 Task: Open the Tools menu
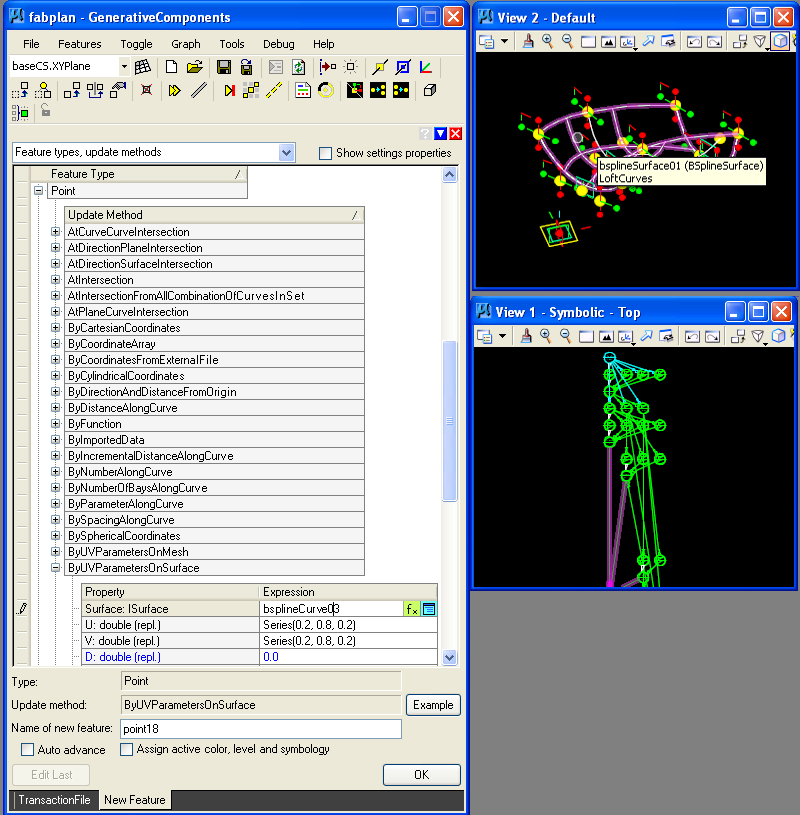click(232, 44)
